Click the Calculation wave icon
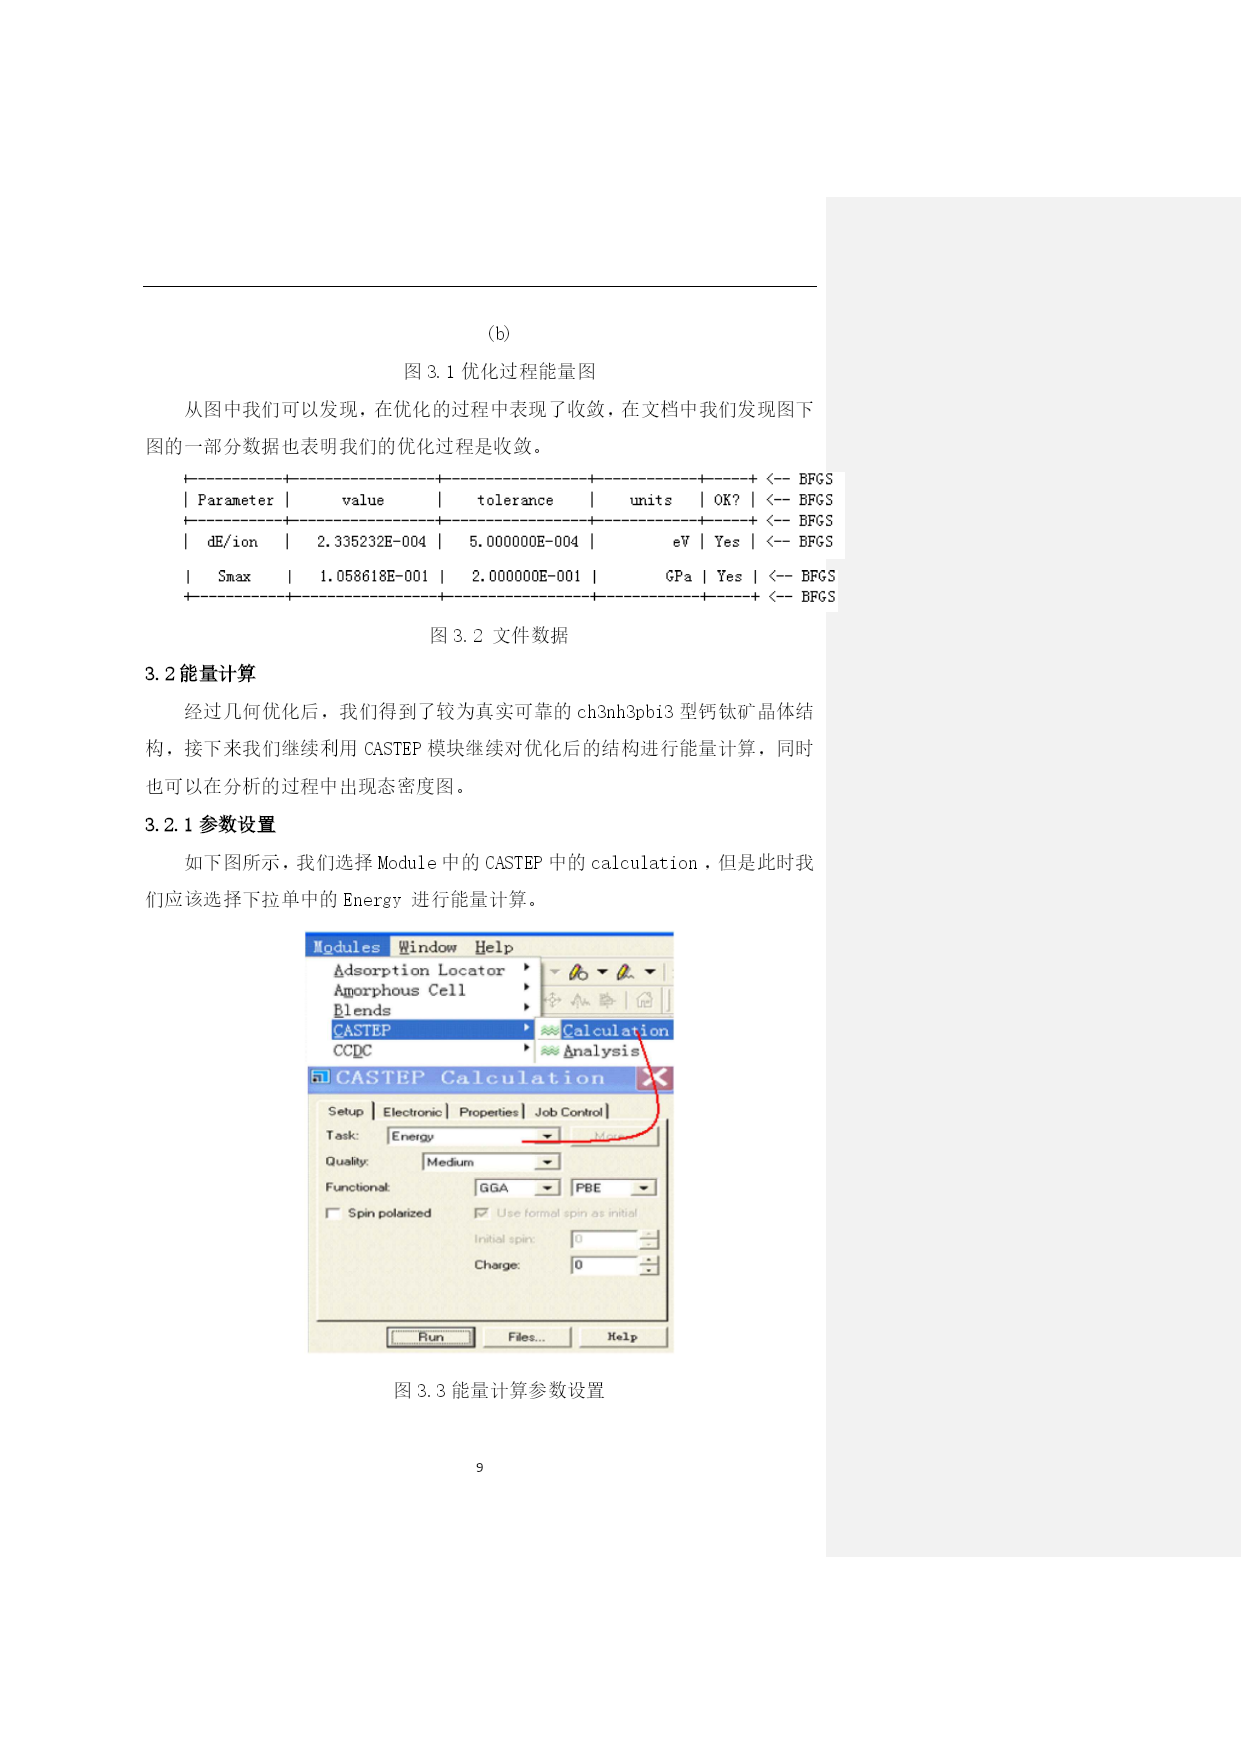 pos(549,1030)
